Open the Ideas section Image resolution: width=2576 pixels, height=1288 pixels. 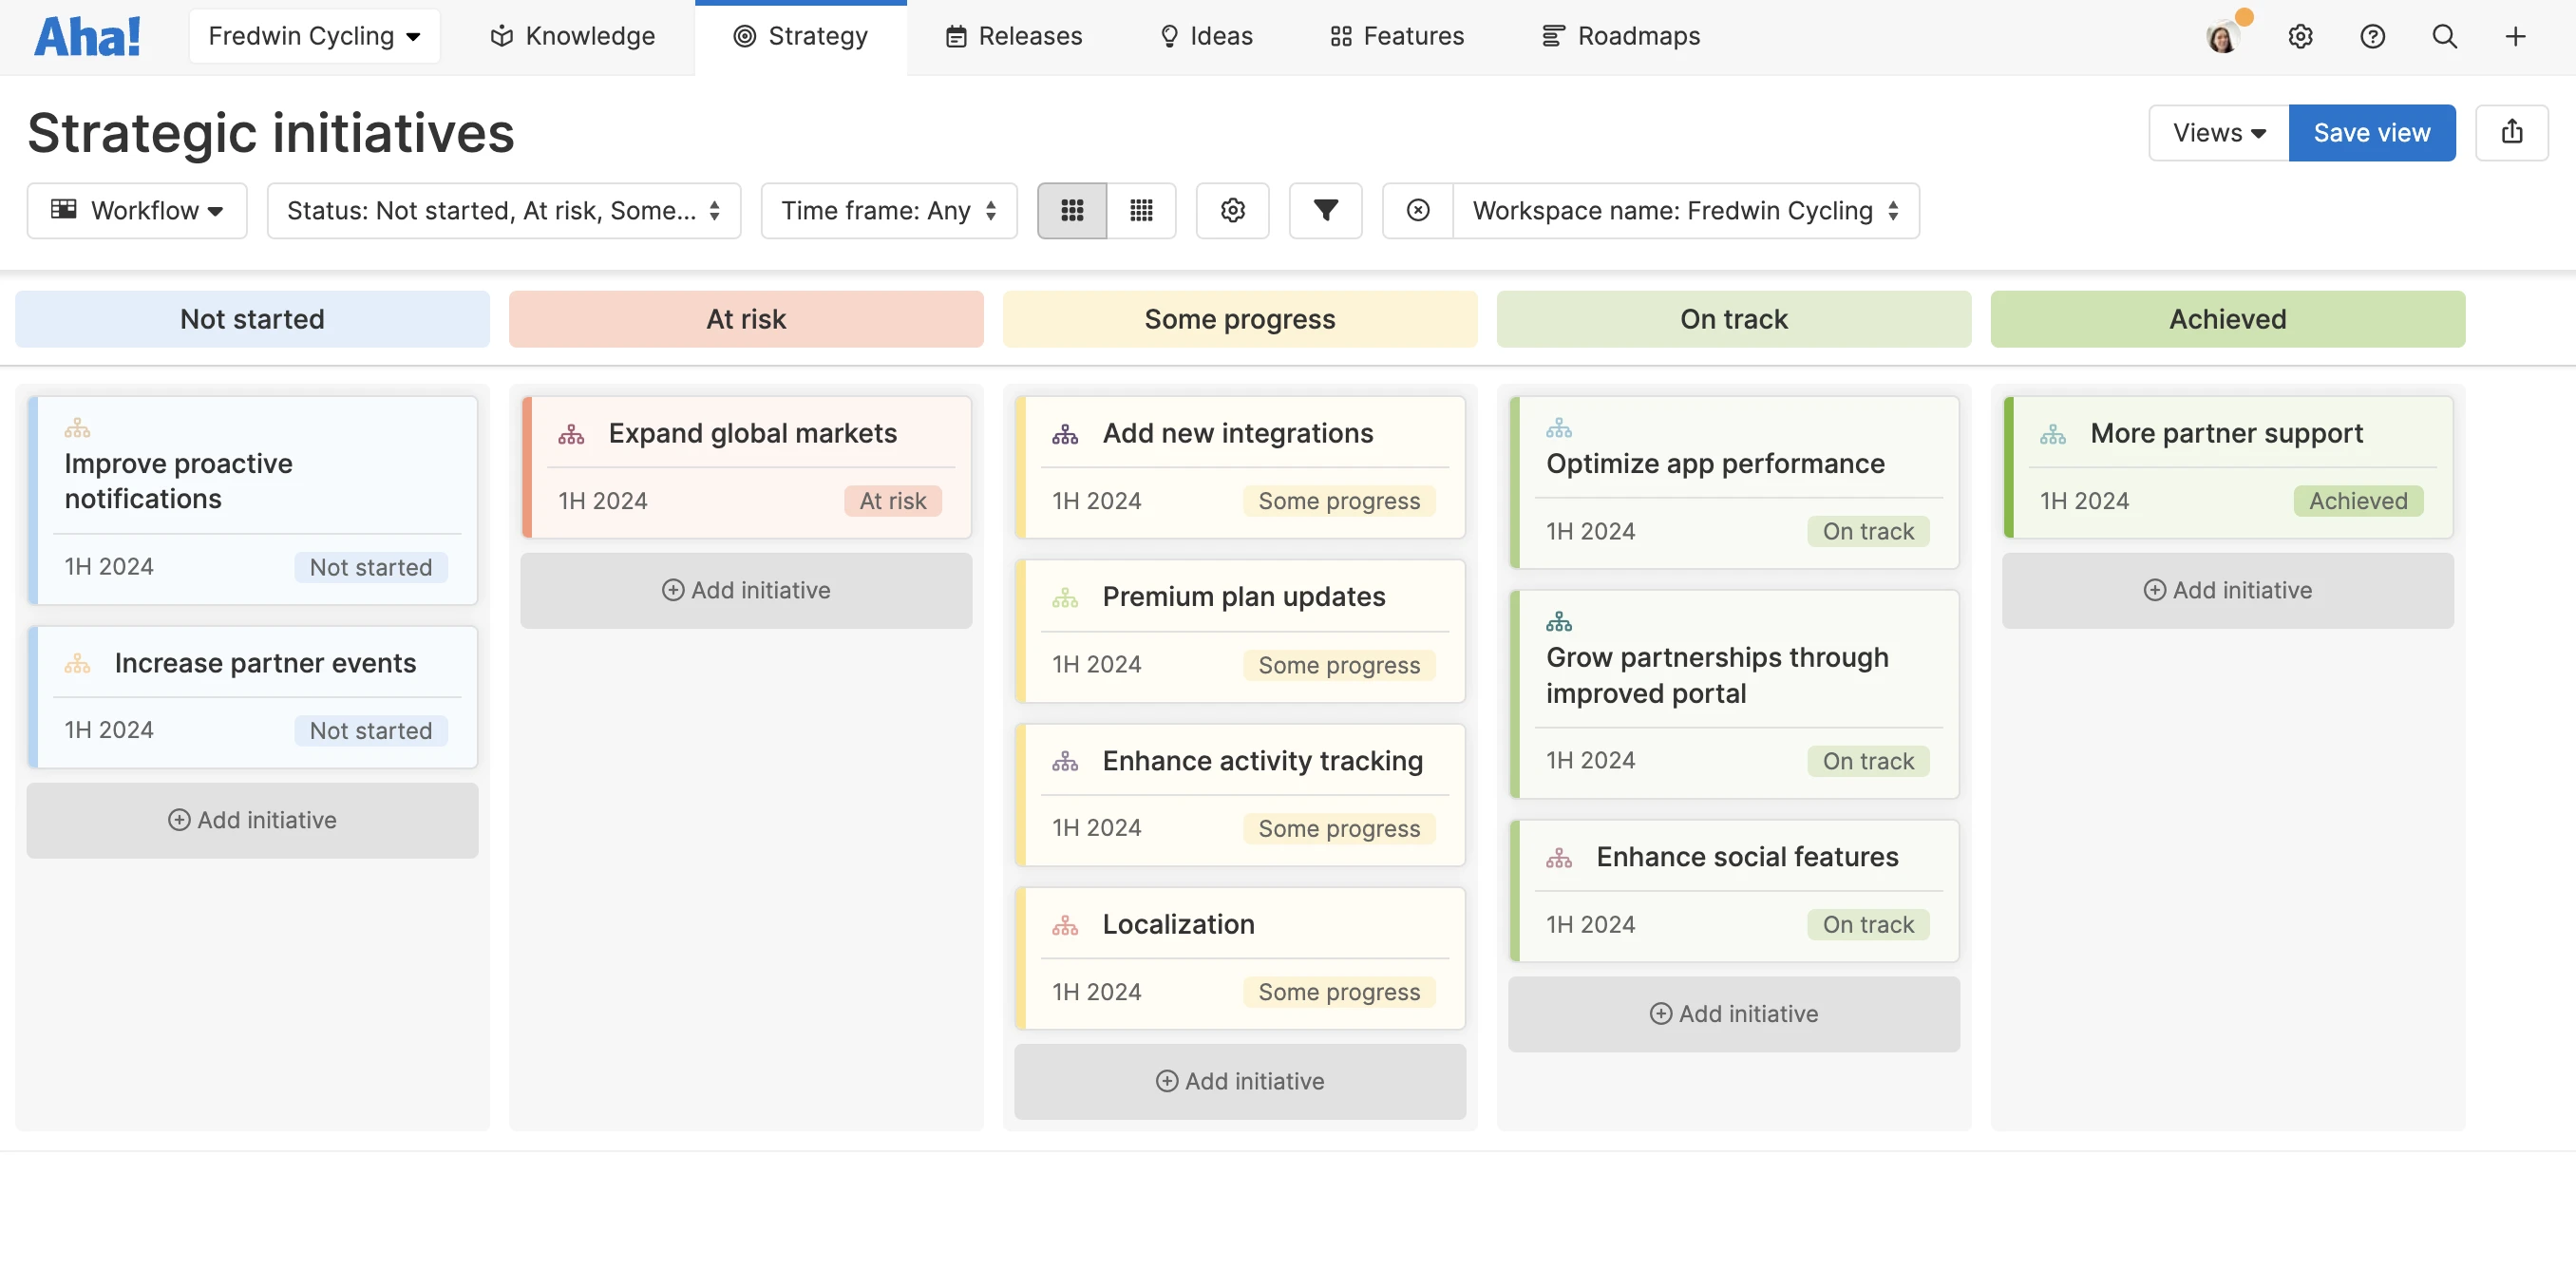(x=1204, y=36)
